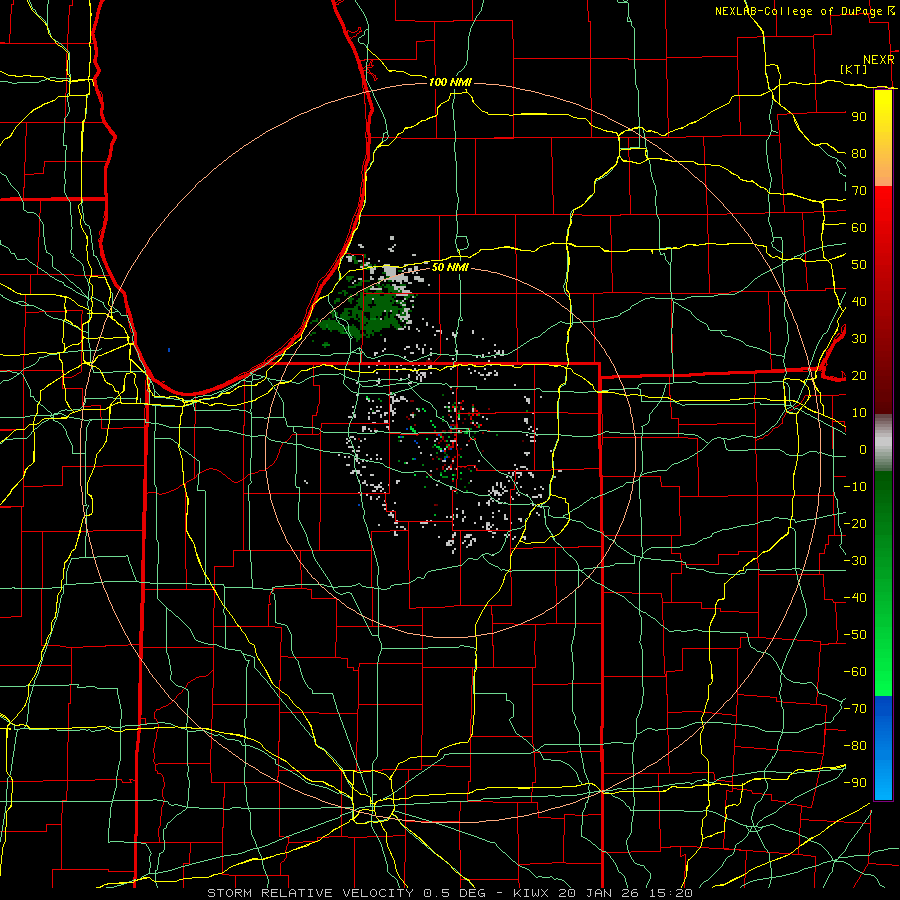
Task: Click the 0 knot scale label
Action: coord(863,450)
